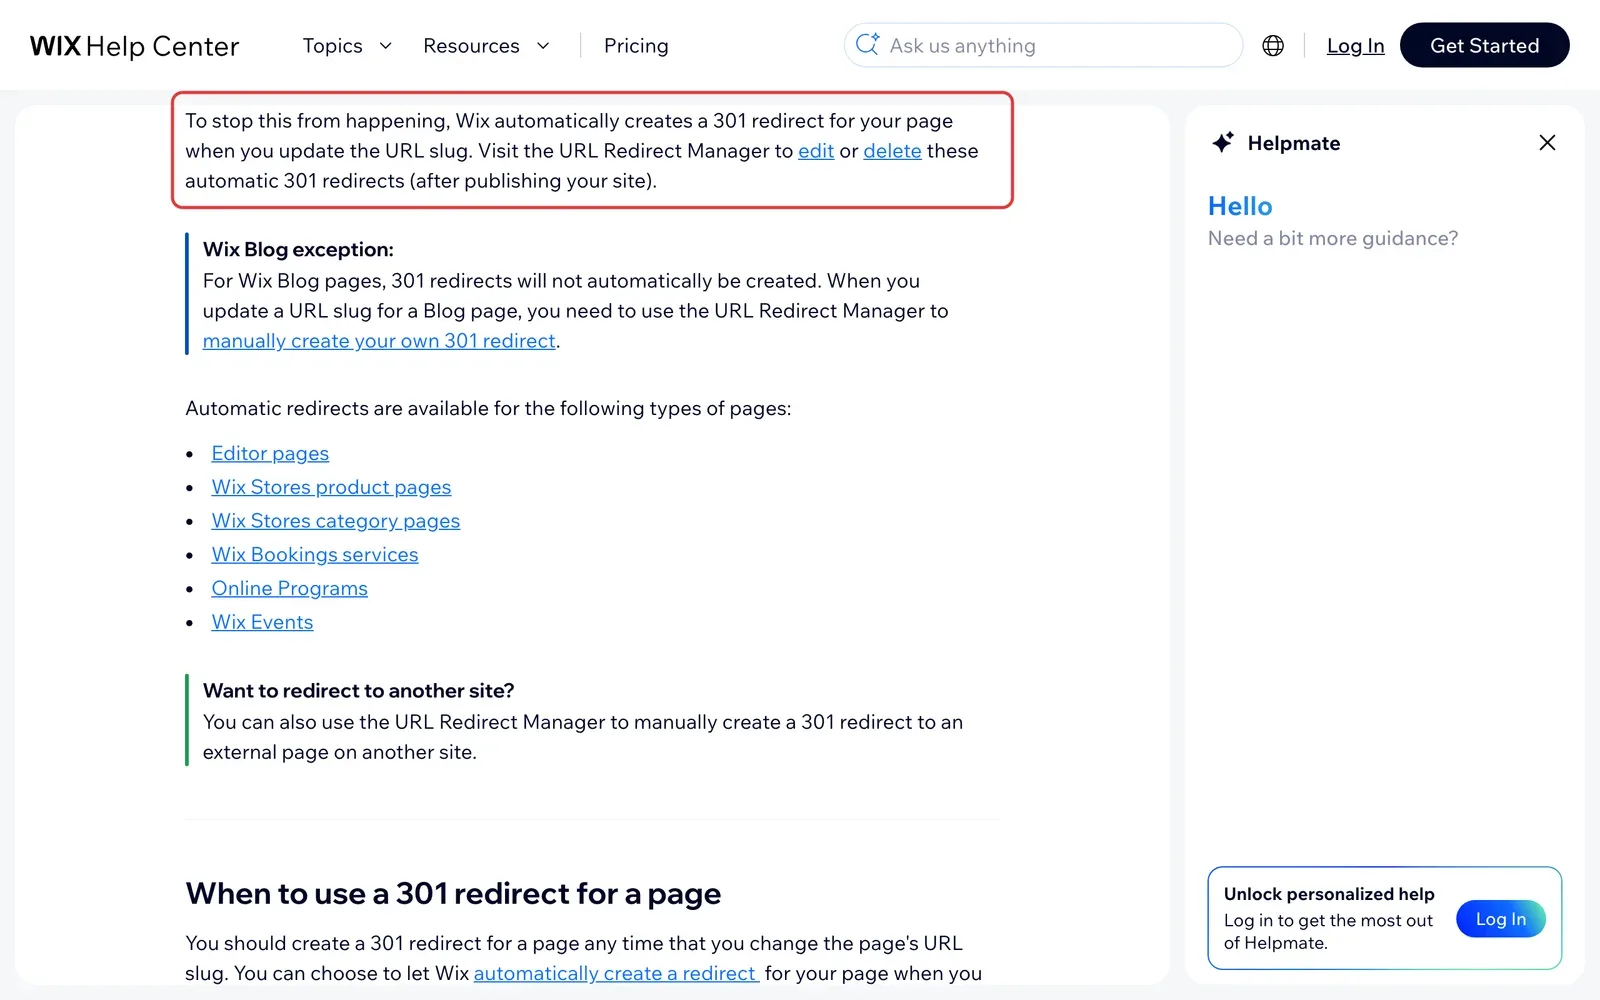The image size is (1600, 1000).
Task: Click the Helpmate panel title
Action: pyautogui.click(x=1294, y=143)
